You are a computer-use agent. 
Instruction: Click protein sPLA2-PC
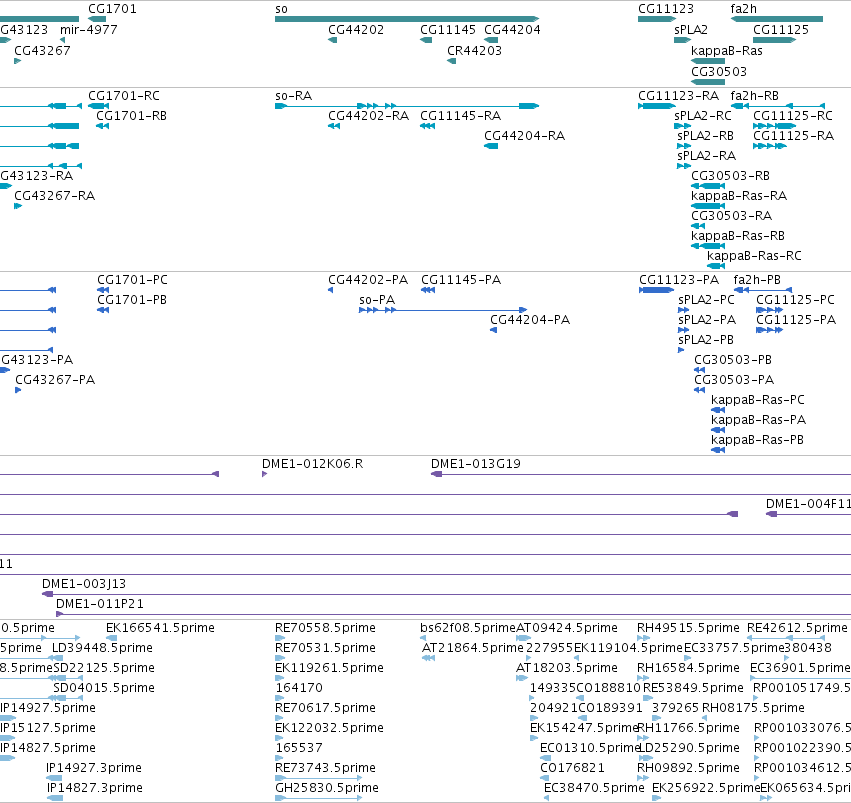coord(706,301)
